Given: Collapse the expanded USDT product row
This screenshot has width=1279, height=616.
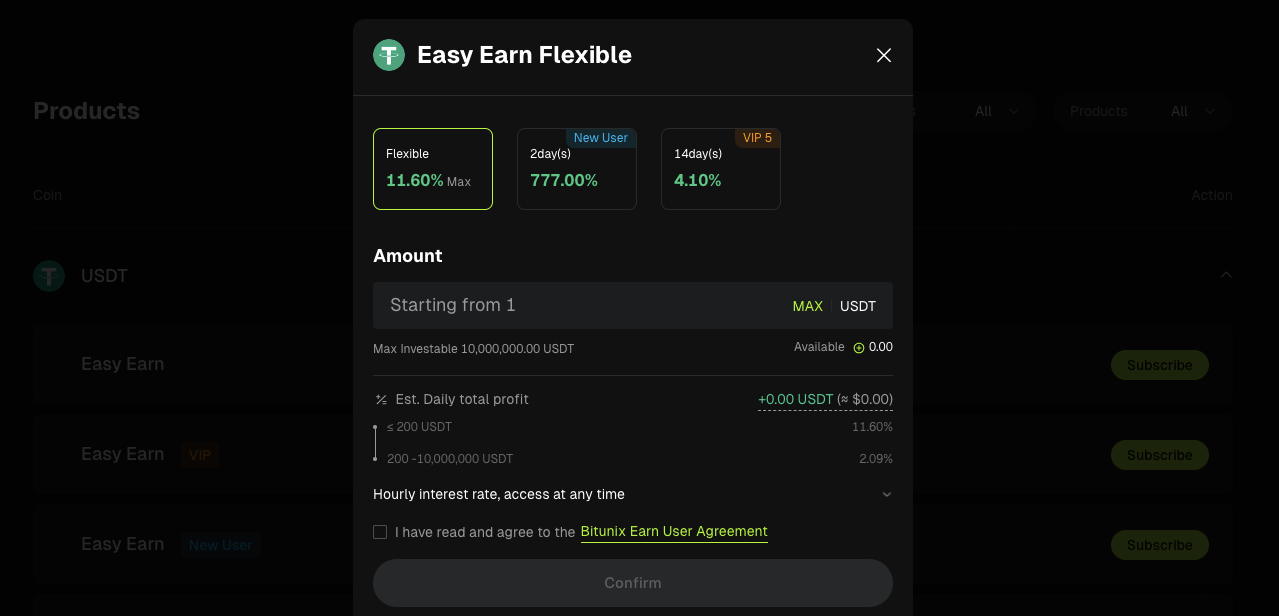Looking at the screenshot, I should (1226, 275).
